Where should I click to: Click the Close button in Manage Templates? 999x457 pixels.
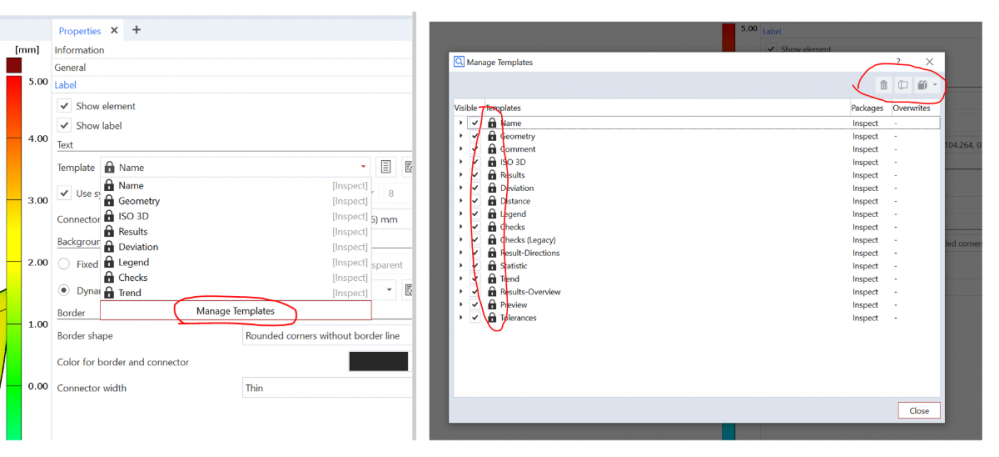[919, 410]
